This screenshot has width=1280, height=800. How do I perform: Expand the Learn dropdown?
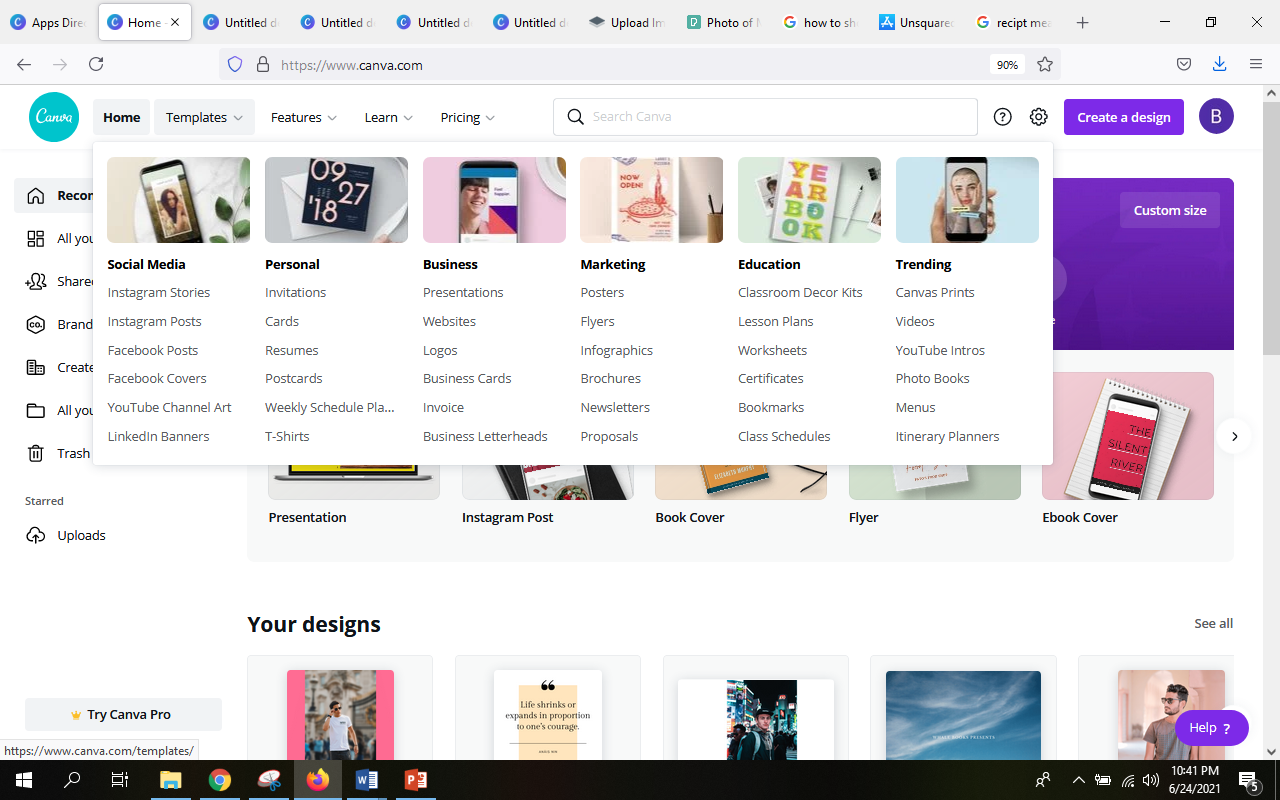388,117
